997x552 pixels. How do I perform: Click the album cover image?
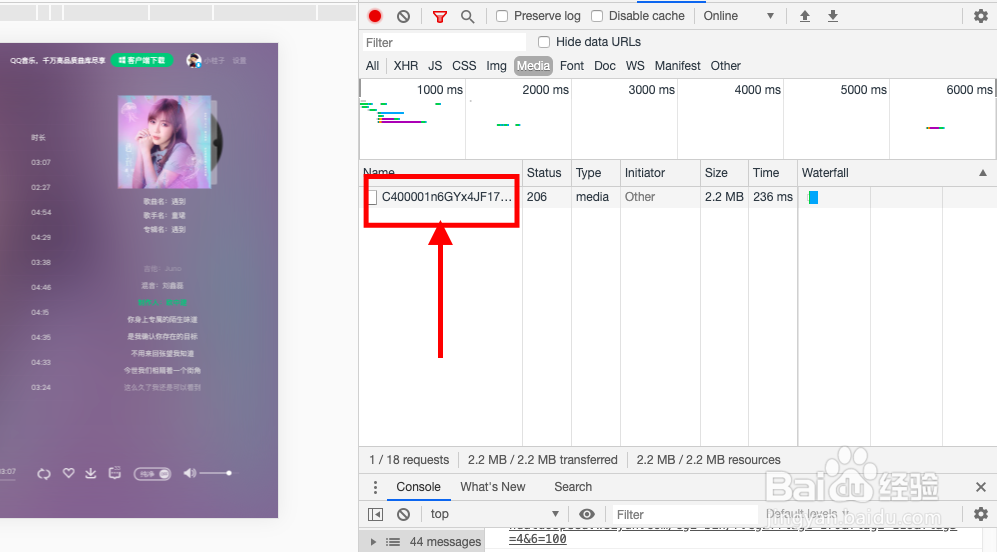[x=164, y=141]
